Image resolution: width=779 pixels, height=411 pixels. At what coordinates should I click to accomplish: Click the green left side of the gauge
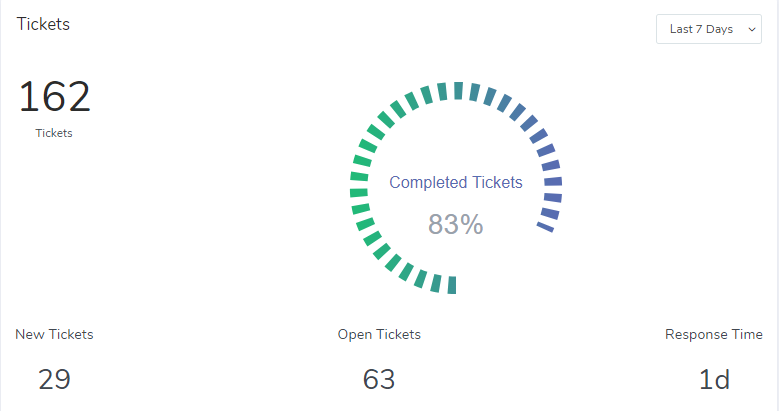click(362, 216)
